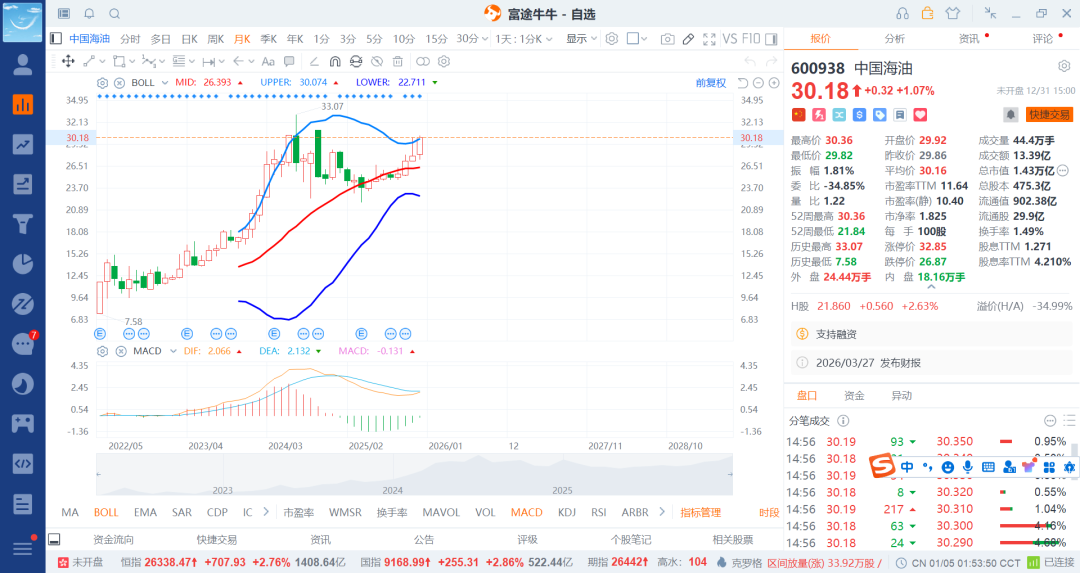
Task: Open the quotes bar-chart icon in sidebar
Action: click(23, 104)
